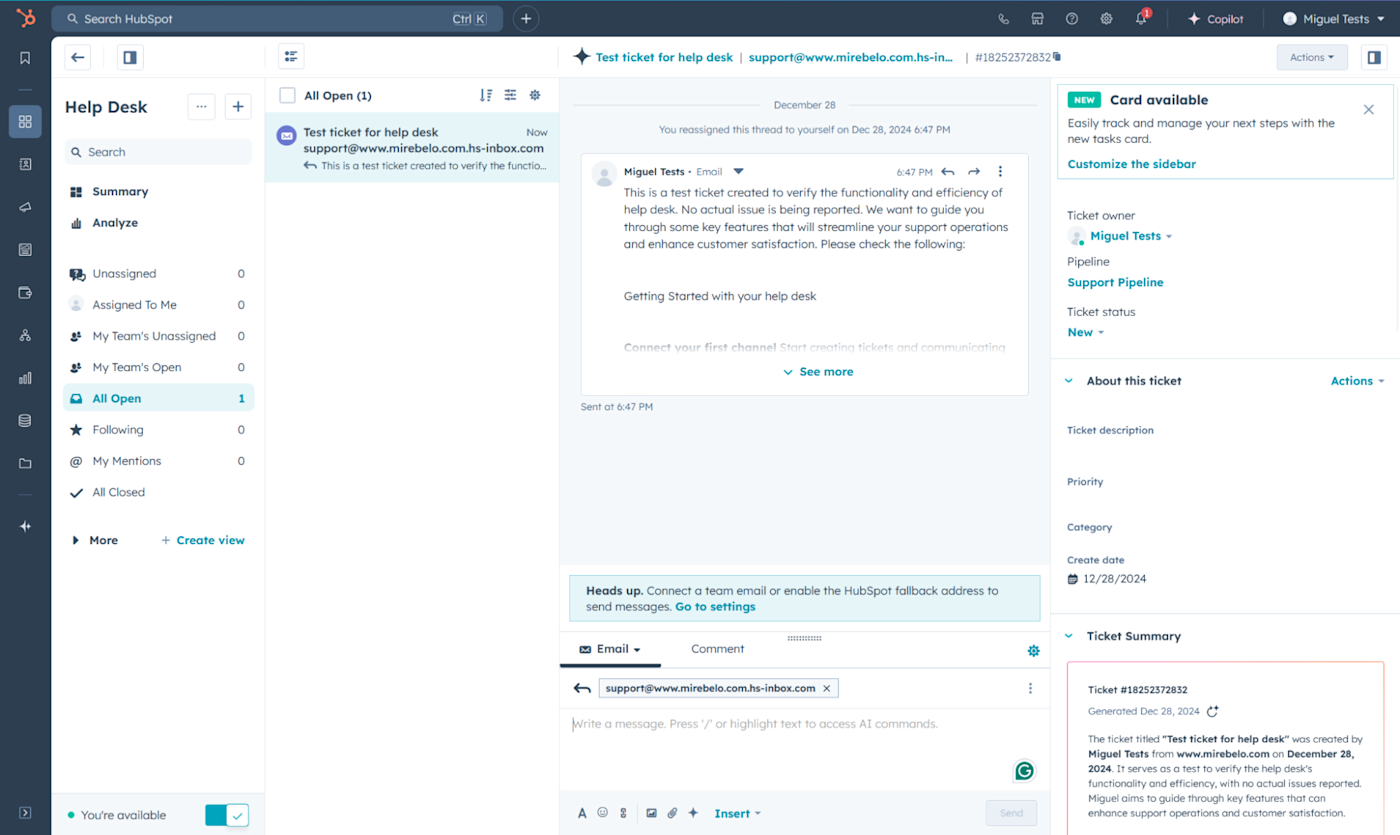
Task: Open the Support Pipeline link
Action: [1115, 283]
